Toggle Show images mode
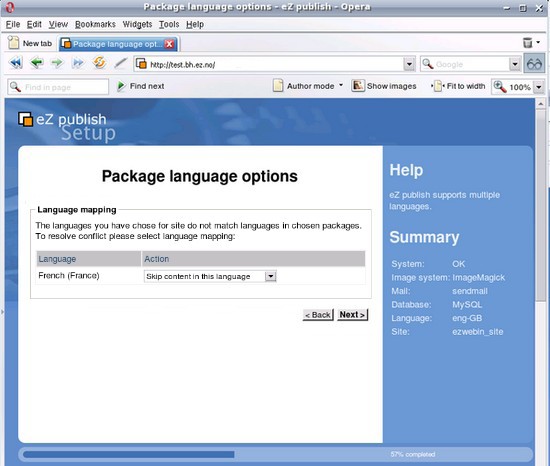 tap(384, 86)
